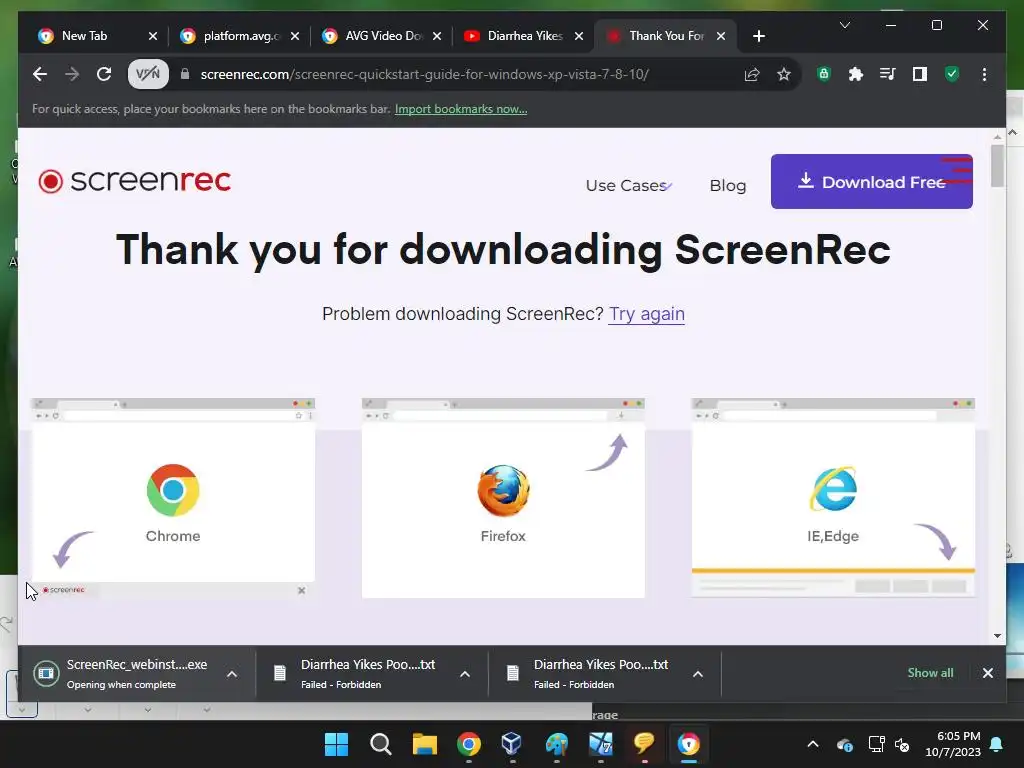
Task: Open Windows Search from taskbar
Action: (x=380, y=744)
